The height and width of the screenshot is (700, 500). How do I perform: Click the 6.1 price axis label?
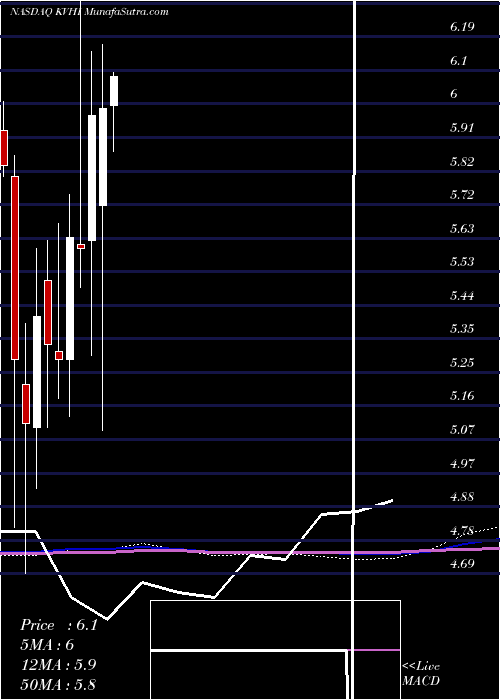(458, 60)
